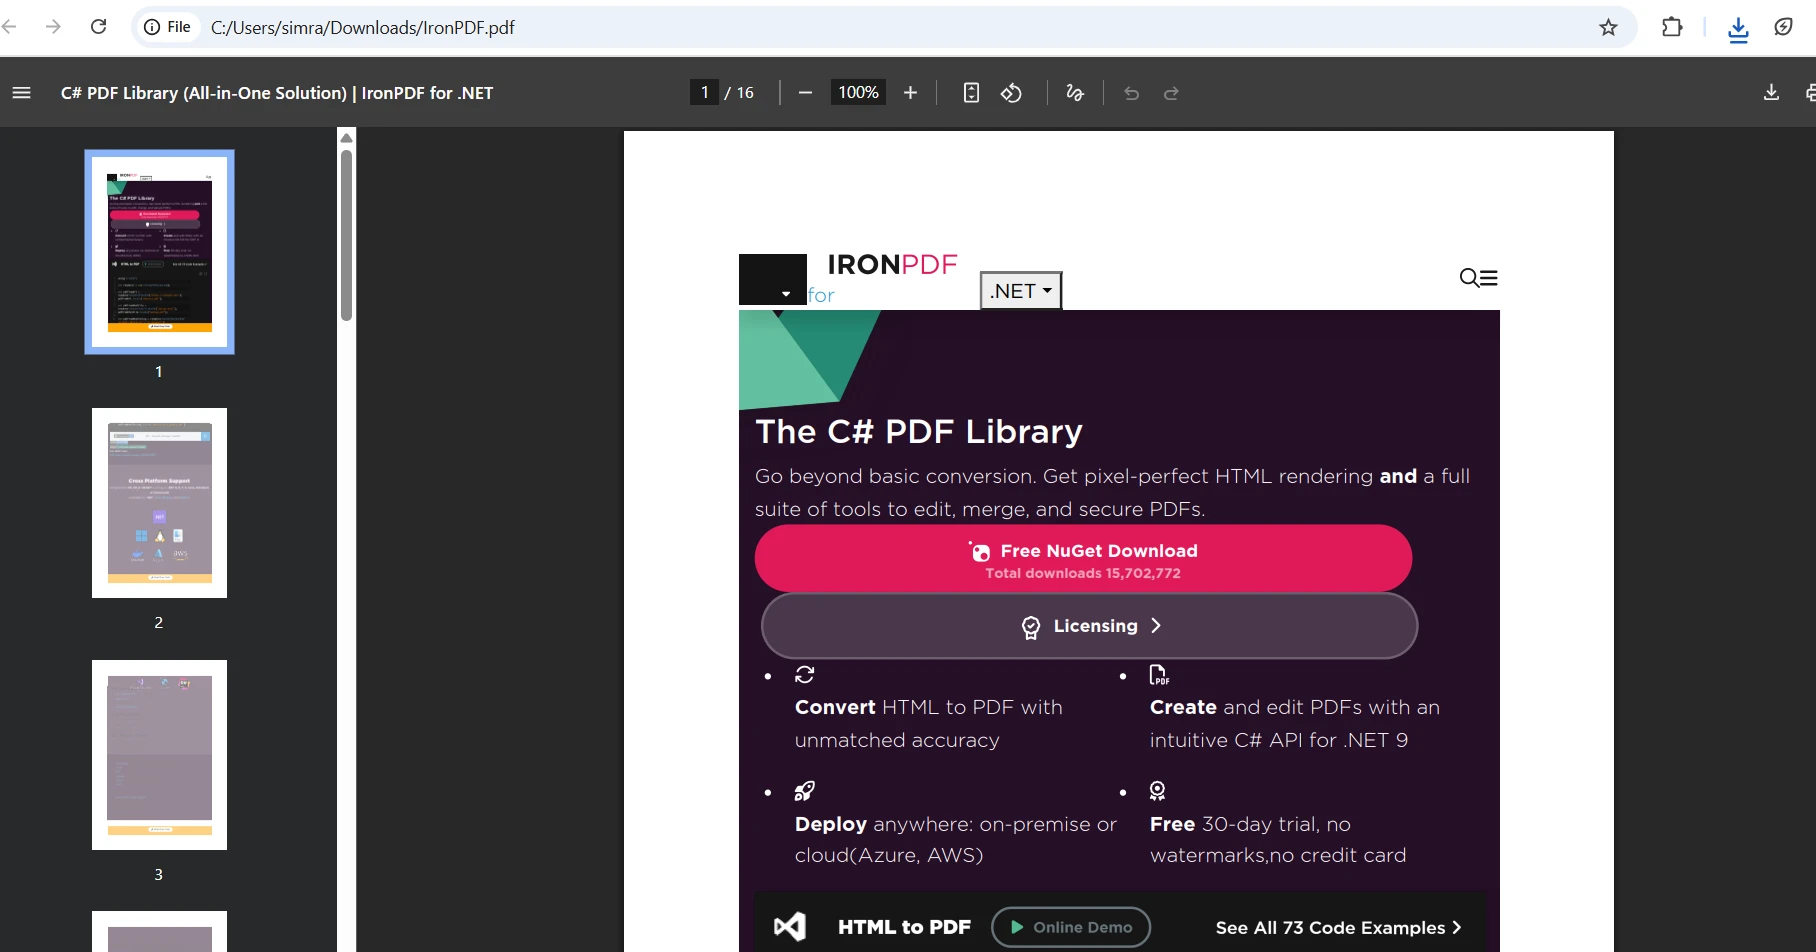
Task: Click the Free NuGet Download button
Action: [x=1083, y=558]
